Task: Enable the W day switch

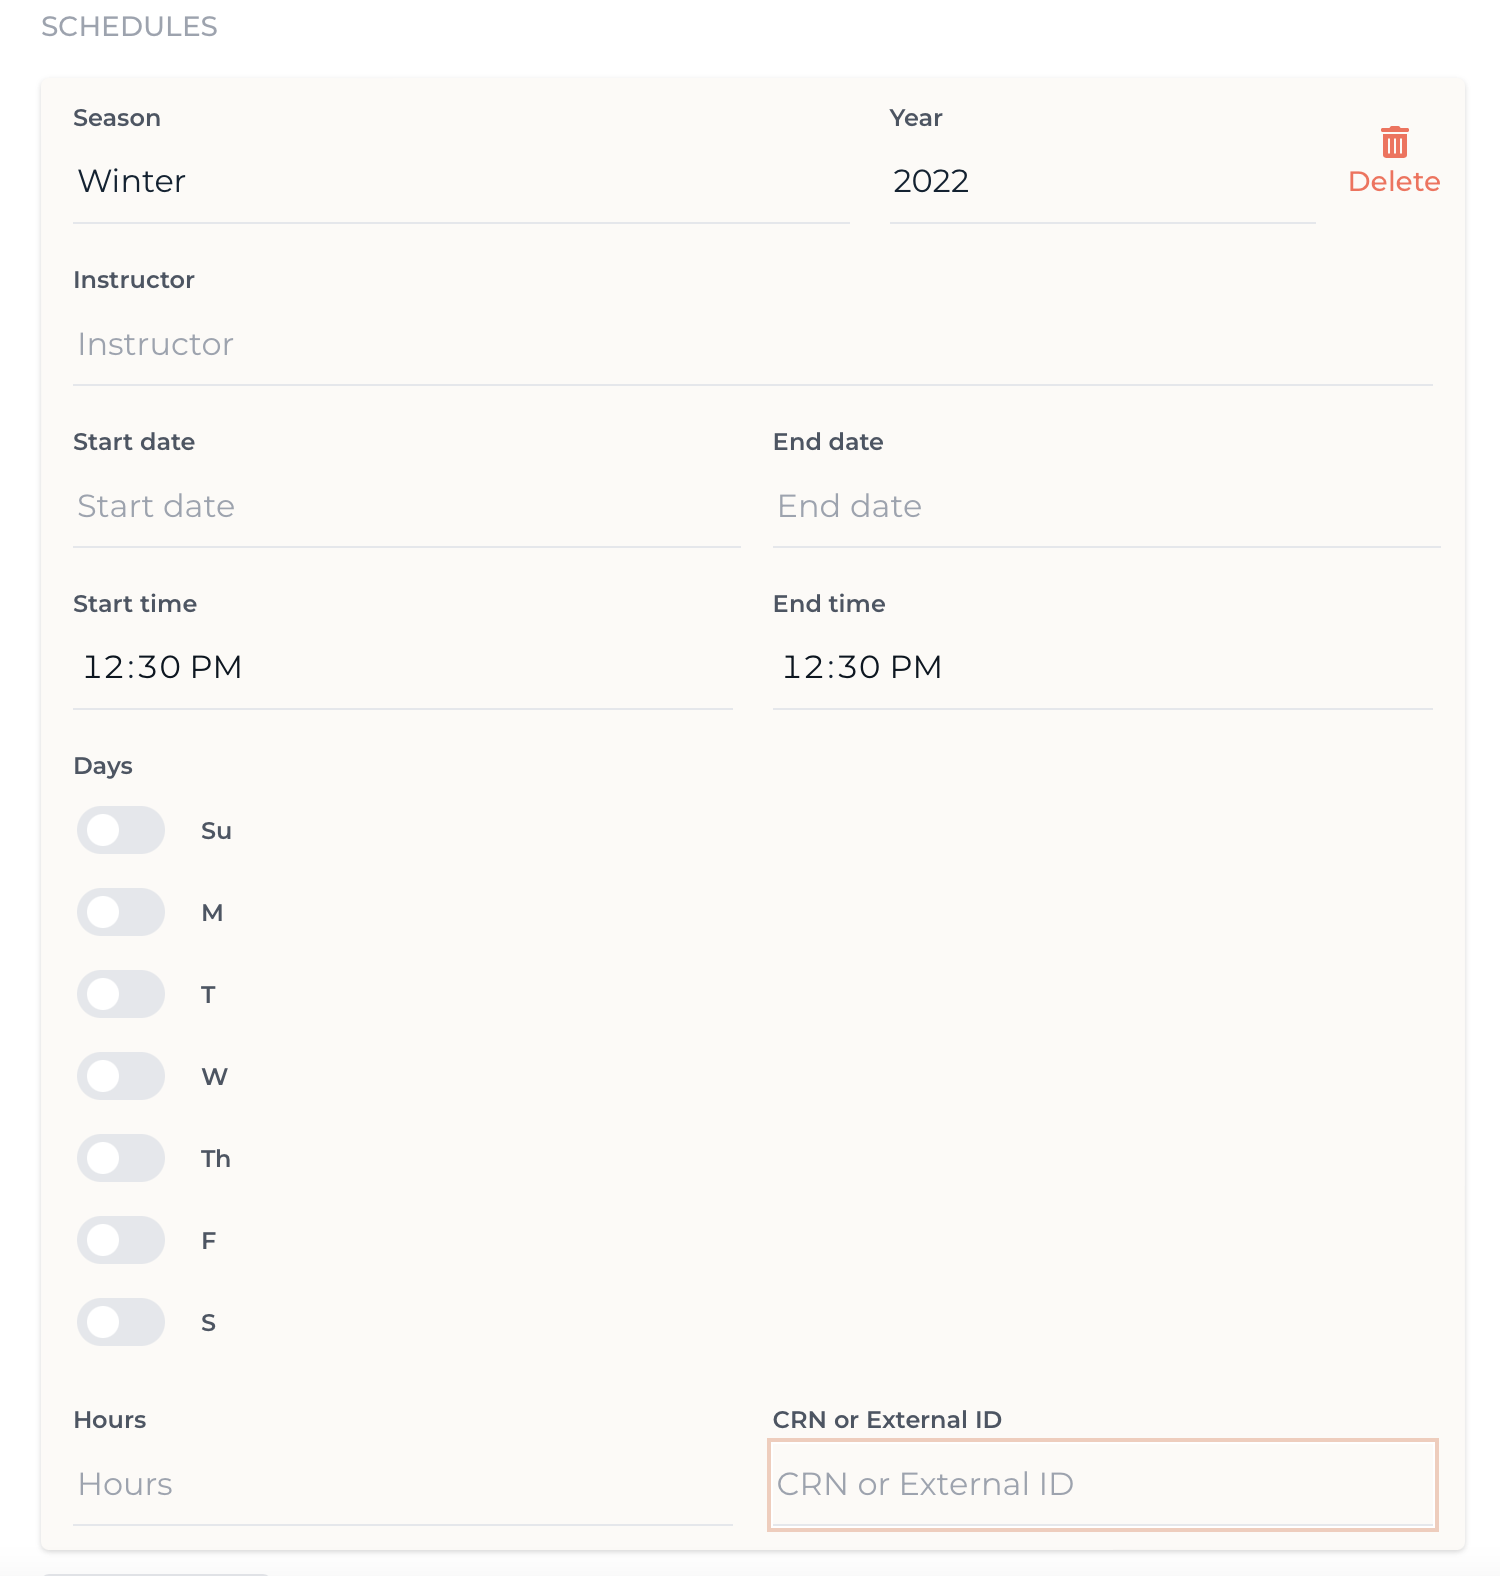Action: click(x=121, y=1076)
